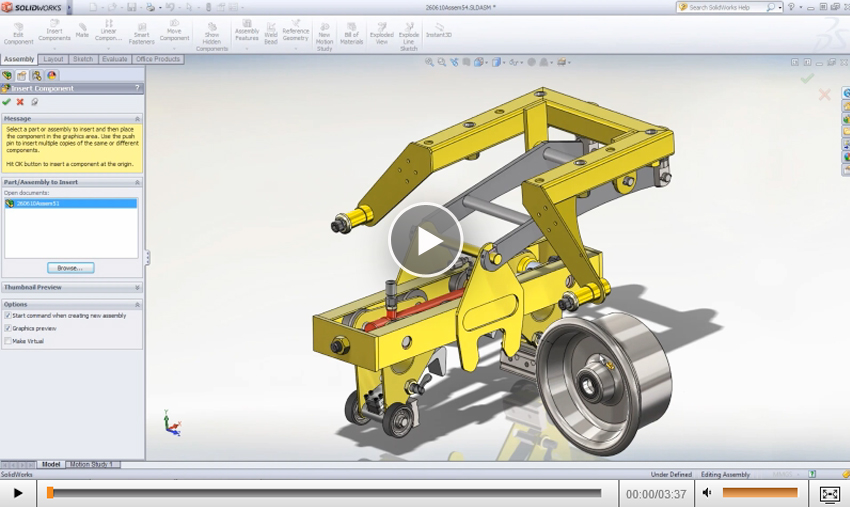Collapse the Part/Assembly to Insert section
This screenshot has width=850, height=507.
point(137,182)
